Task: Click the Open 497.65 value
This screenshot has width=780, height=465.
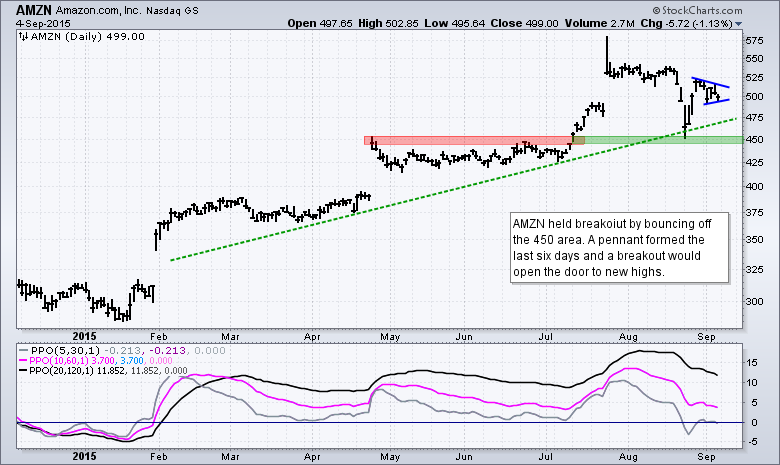Action: click(x=320, y=23)
